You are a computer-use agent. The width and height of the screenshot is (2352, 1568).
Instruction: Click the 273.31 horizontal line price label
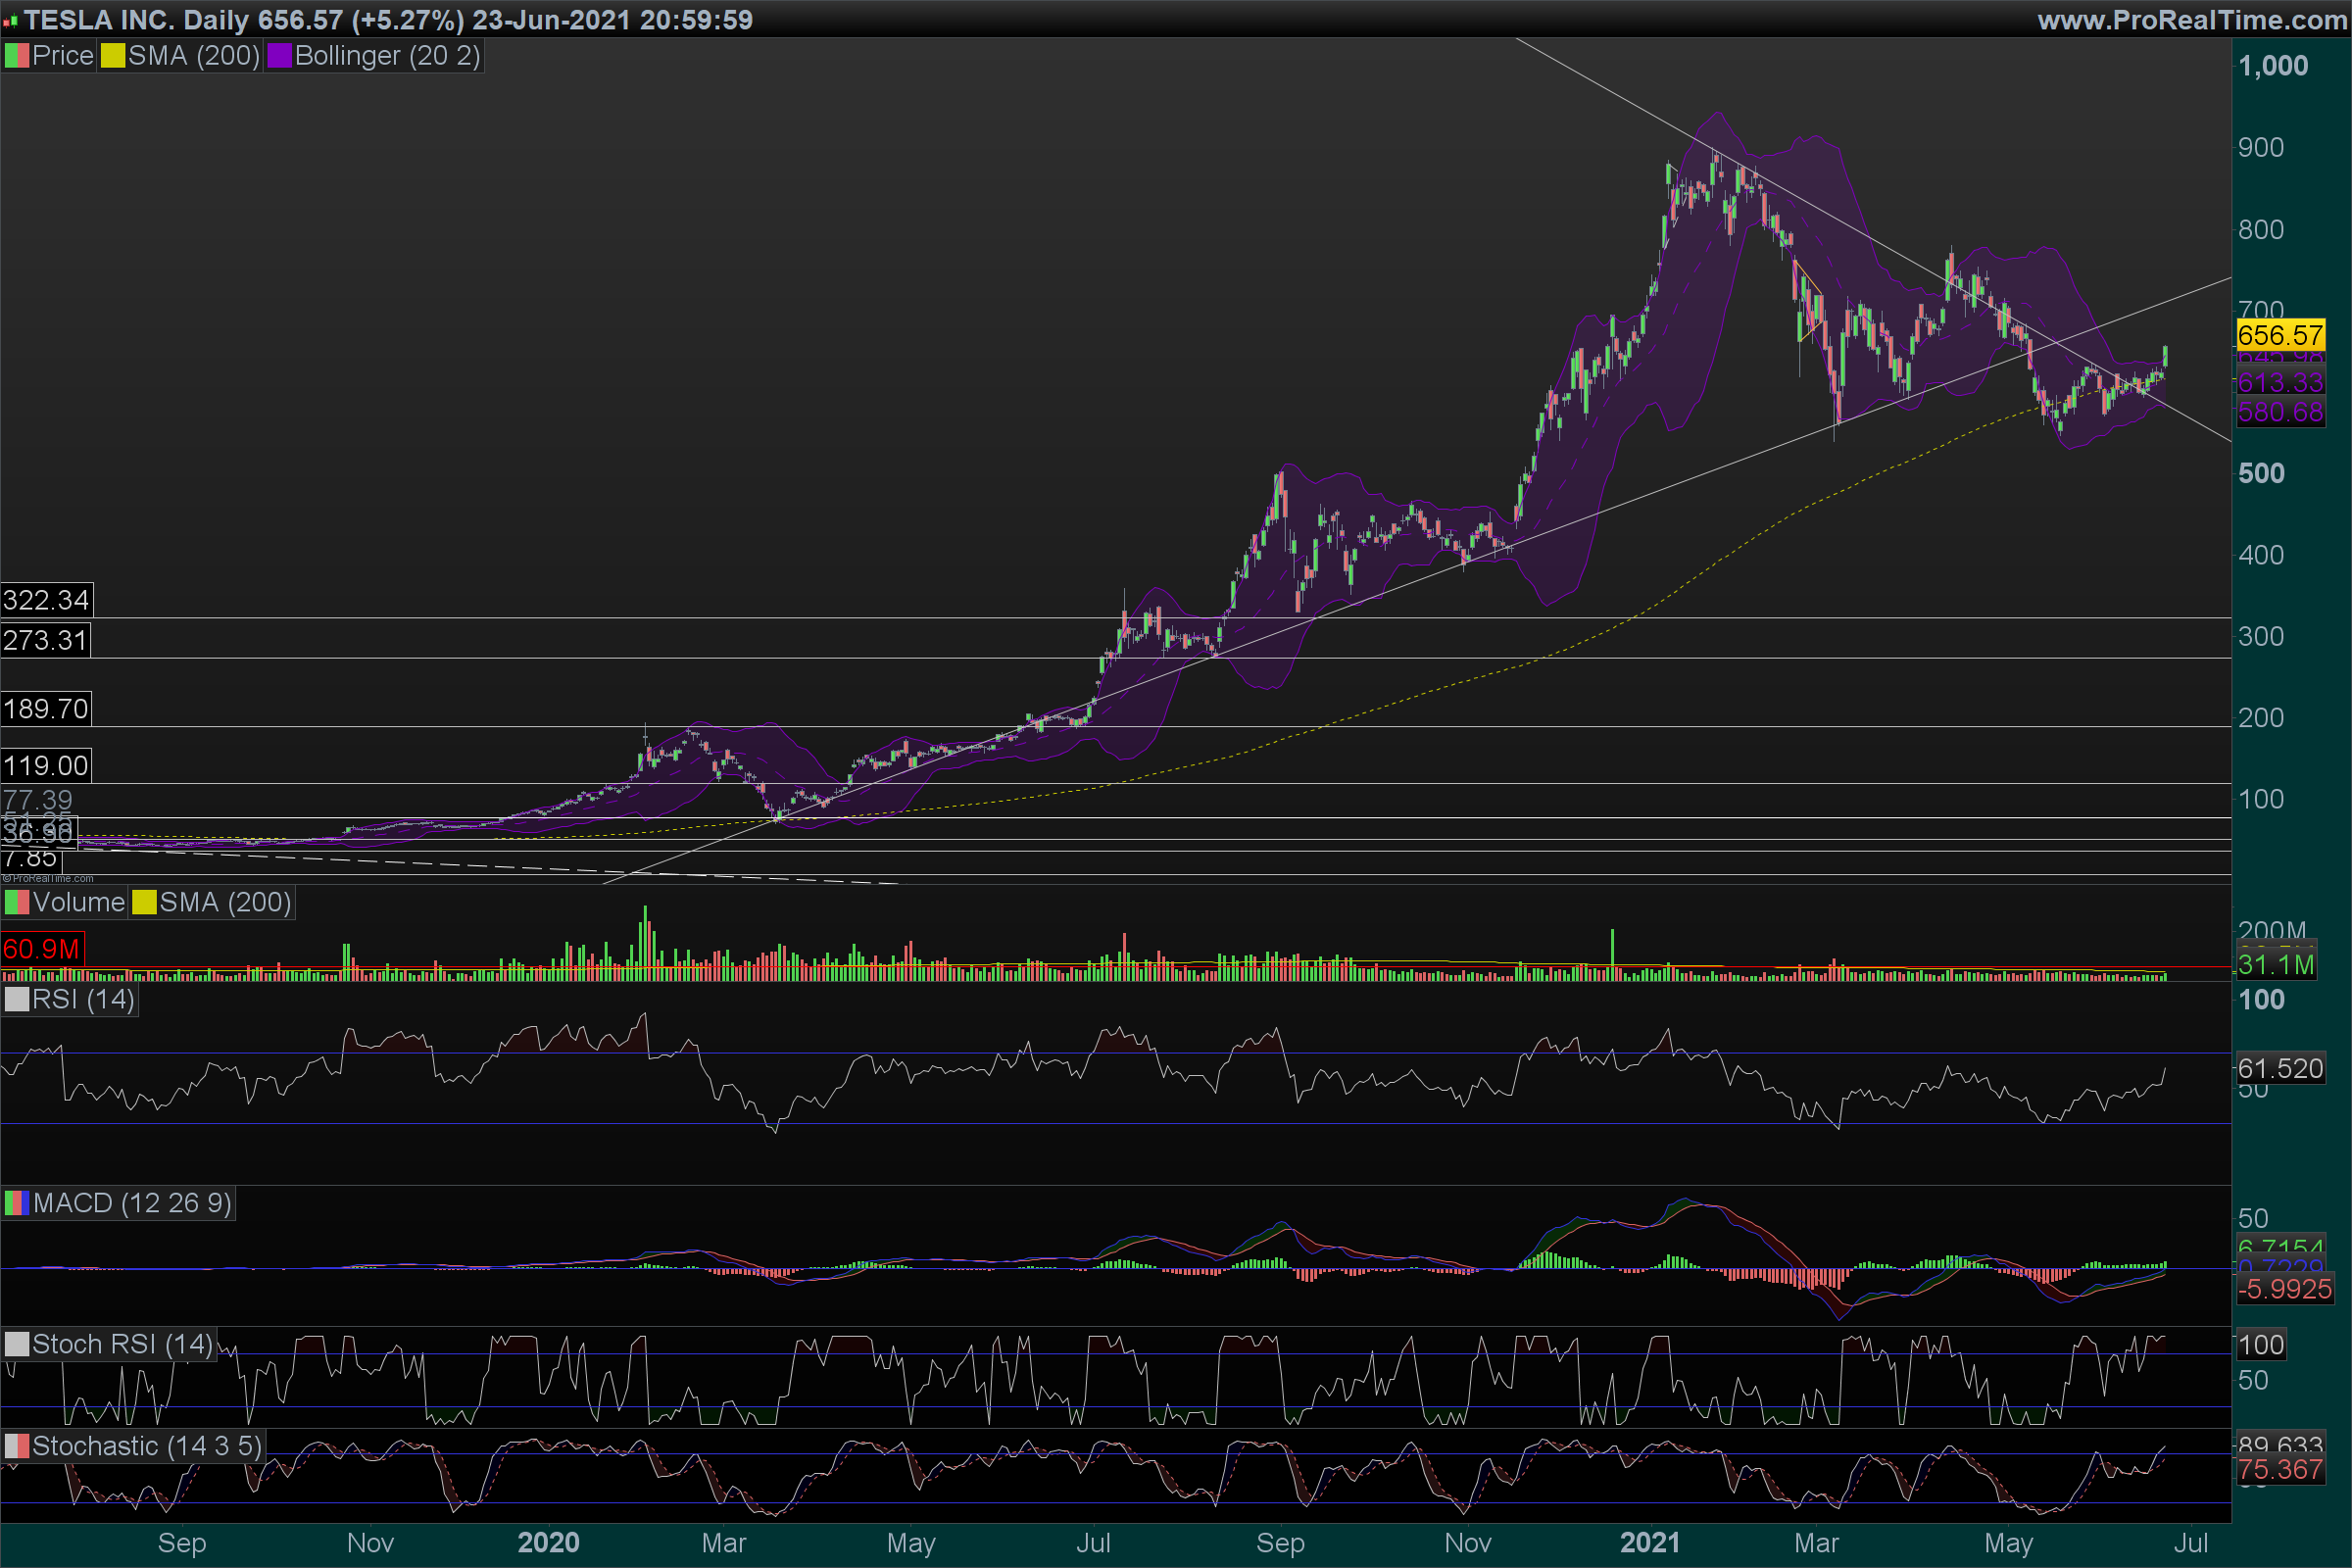coord(45,640)
